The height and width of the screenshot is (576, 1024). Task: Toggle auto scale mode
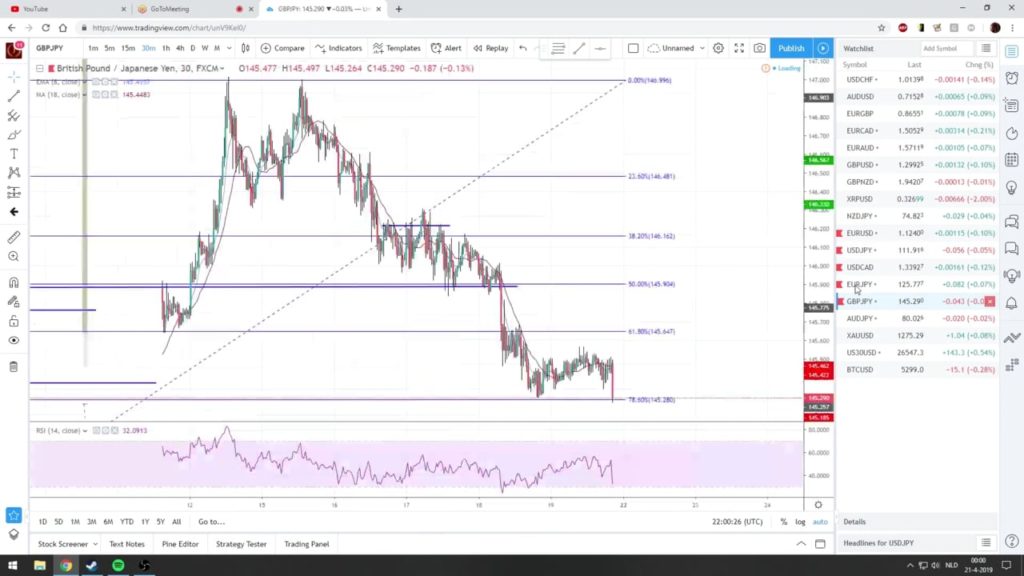820,522
